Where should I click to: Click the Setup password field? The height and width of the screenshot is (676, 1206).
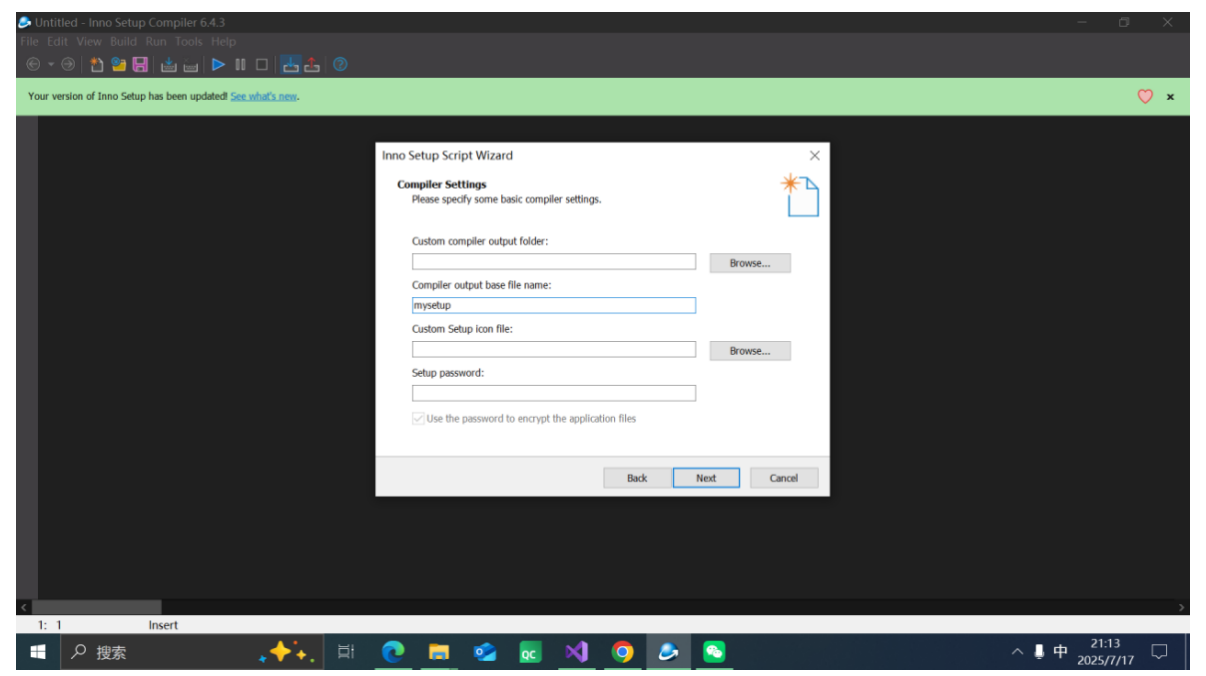coord(554,393)
